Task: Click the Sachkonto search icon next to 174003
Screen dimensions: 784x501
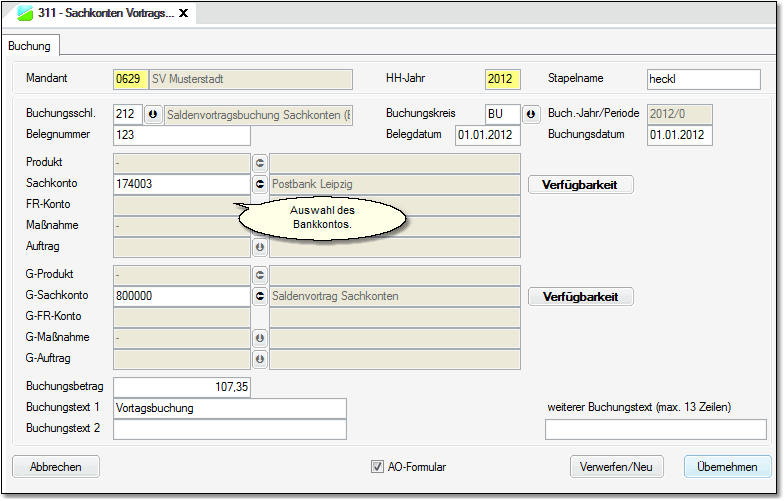Action: point(259,184)
